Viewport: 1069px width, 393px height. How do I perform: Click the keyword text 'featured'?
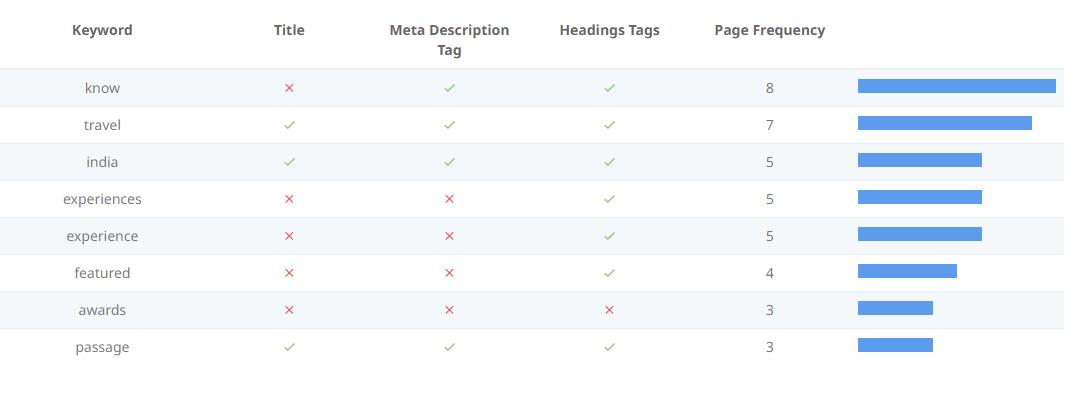(102, 273)
